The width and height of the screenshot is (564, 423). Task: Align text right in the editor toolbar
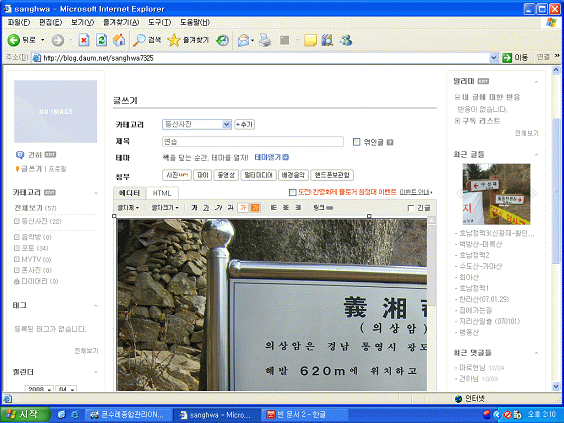pyautogui.click(x=298, y=208)
